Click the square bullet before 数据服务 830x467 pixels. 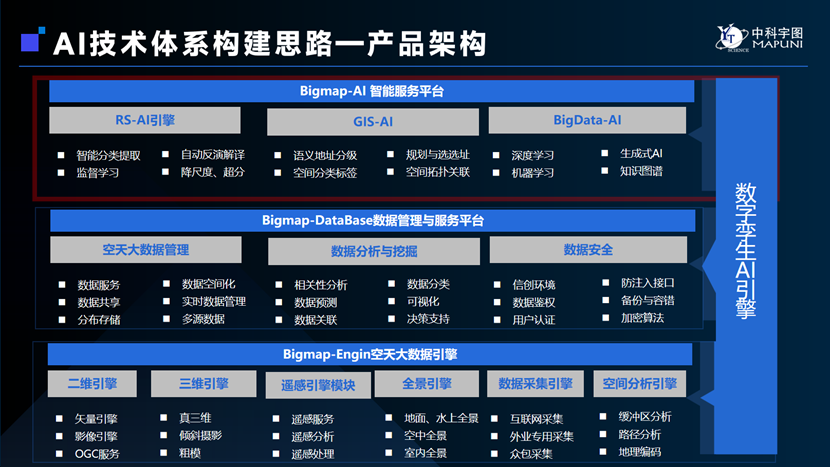pos(61,285)
